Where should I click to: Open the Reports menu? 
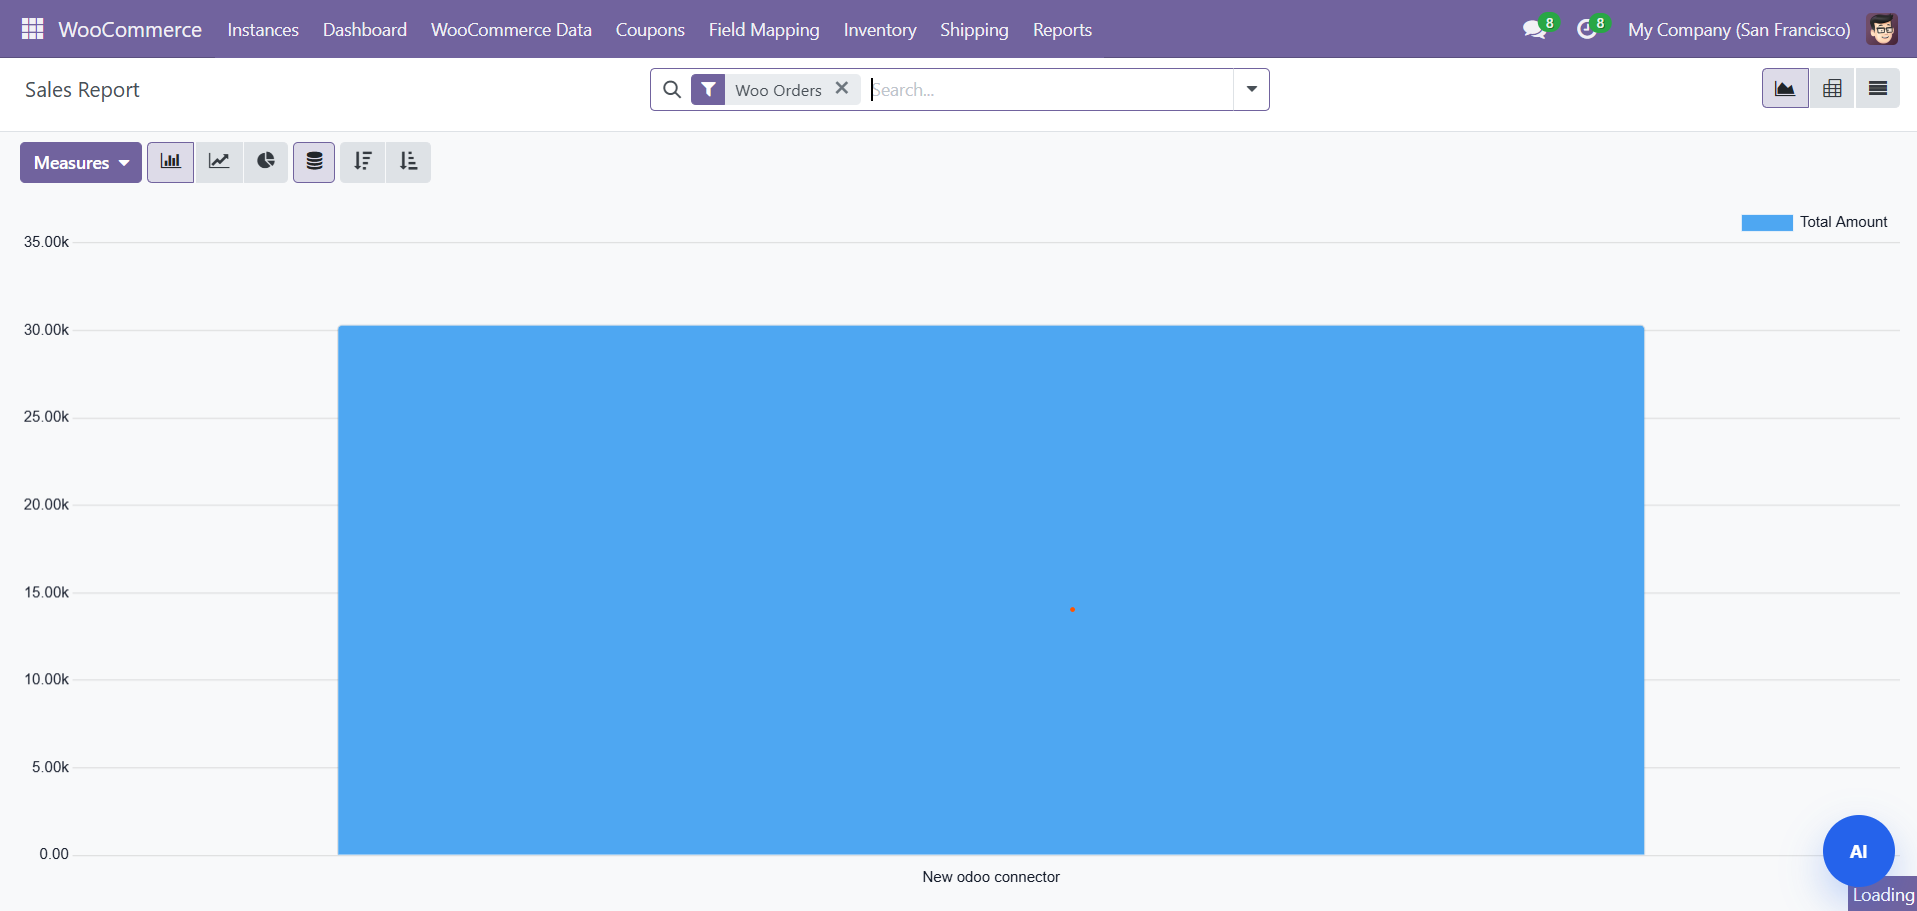tap(1062, 30)
